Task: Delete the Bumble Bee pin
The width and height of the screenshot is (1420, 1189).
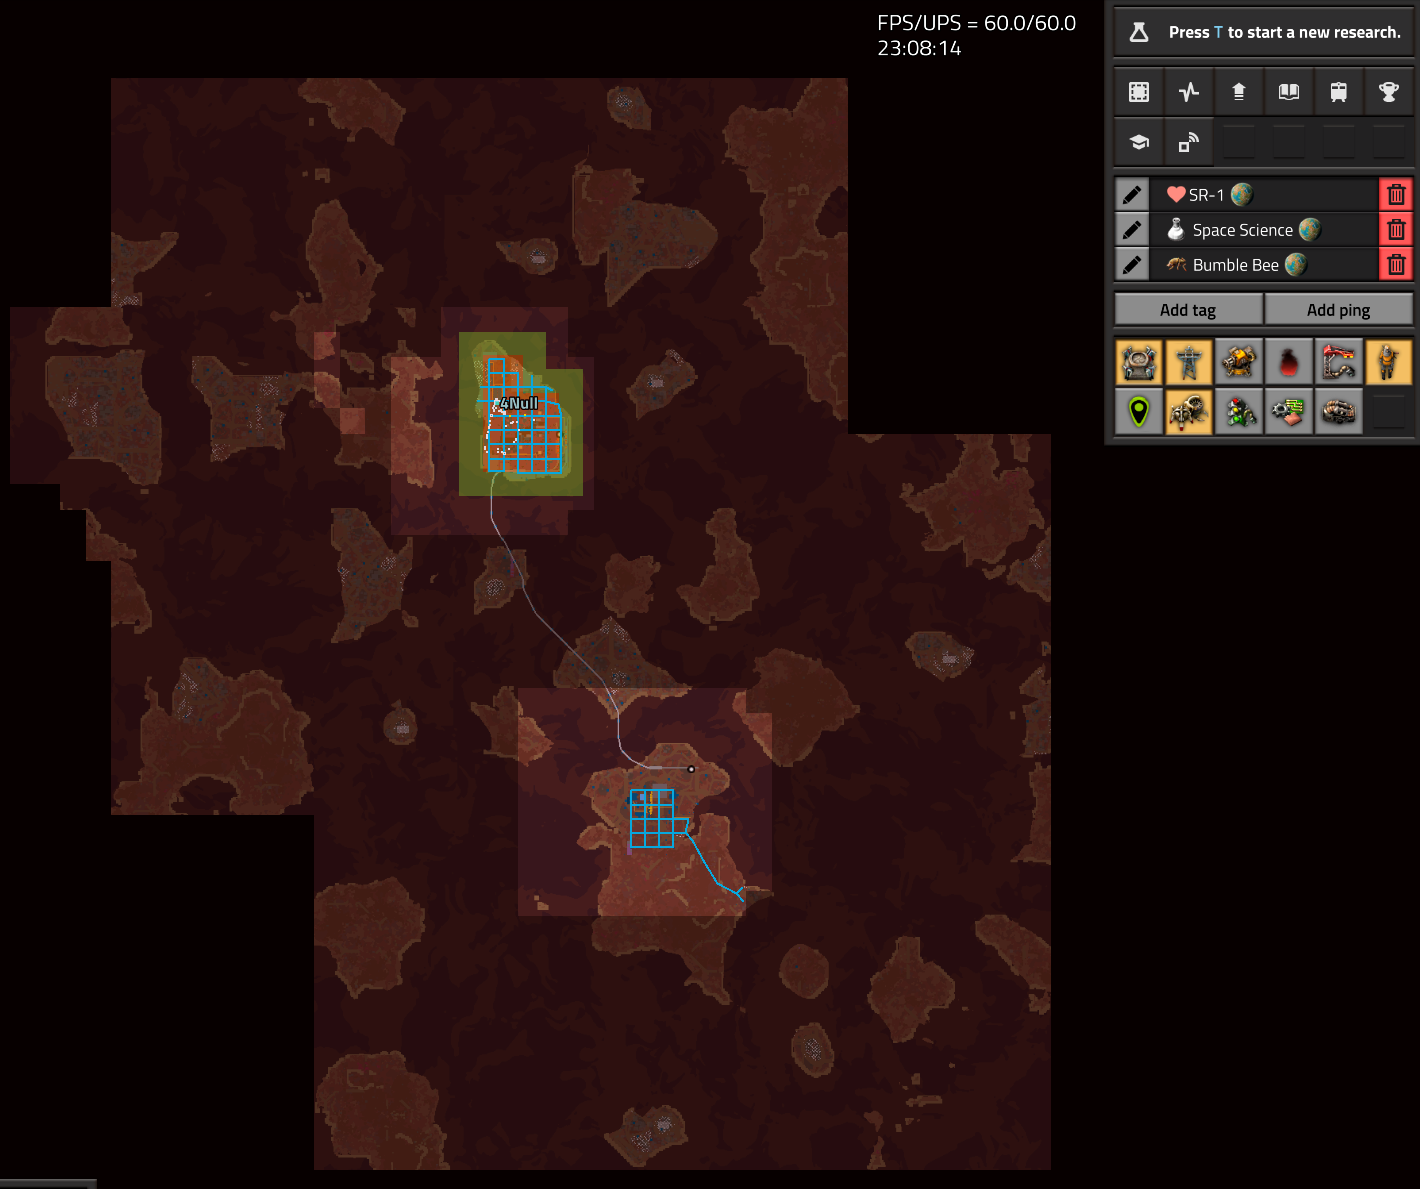Action: tap(1396, 265)
